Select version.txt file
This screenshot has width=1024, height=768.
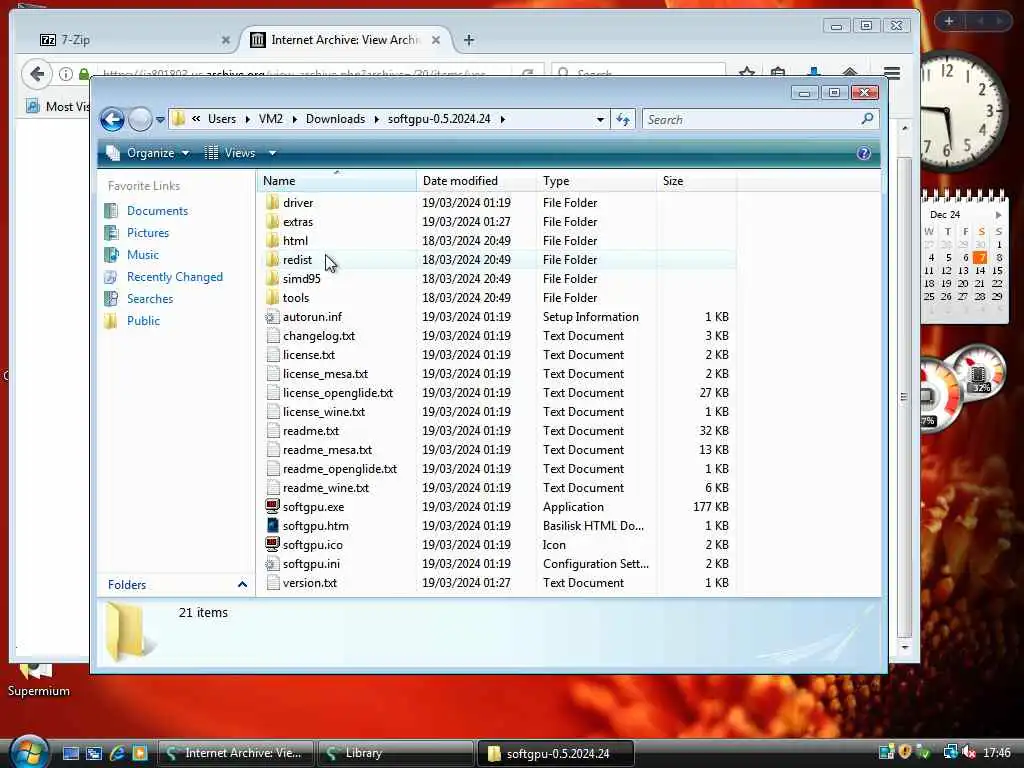tap(310, 583)
